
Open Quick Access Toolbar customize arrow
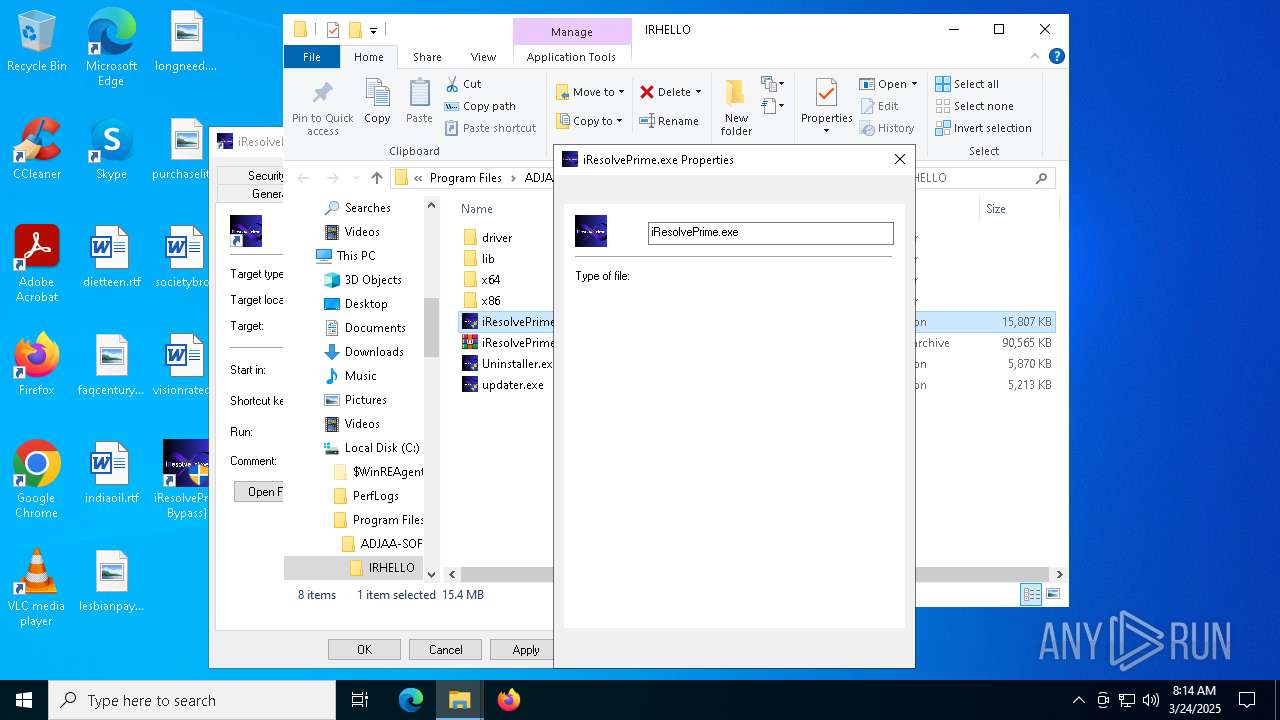[x=373, y=30]
